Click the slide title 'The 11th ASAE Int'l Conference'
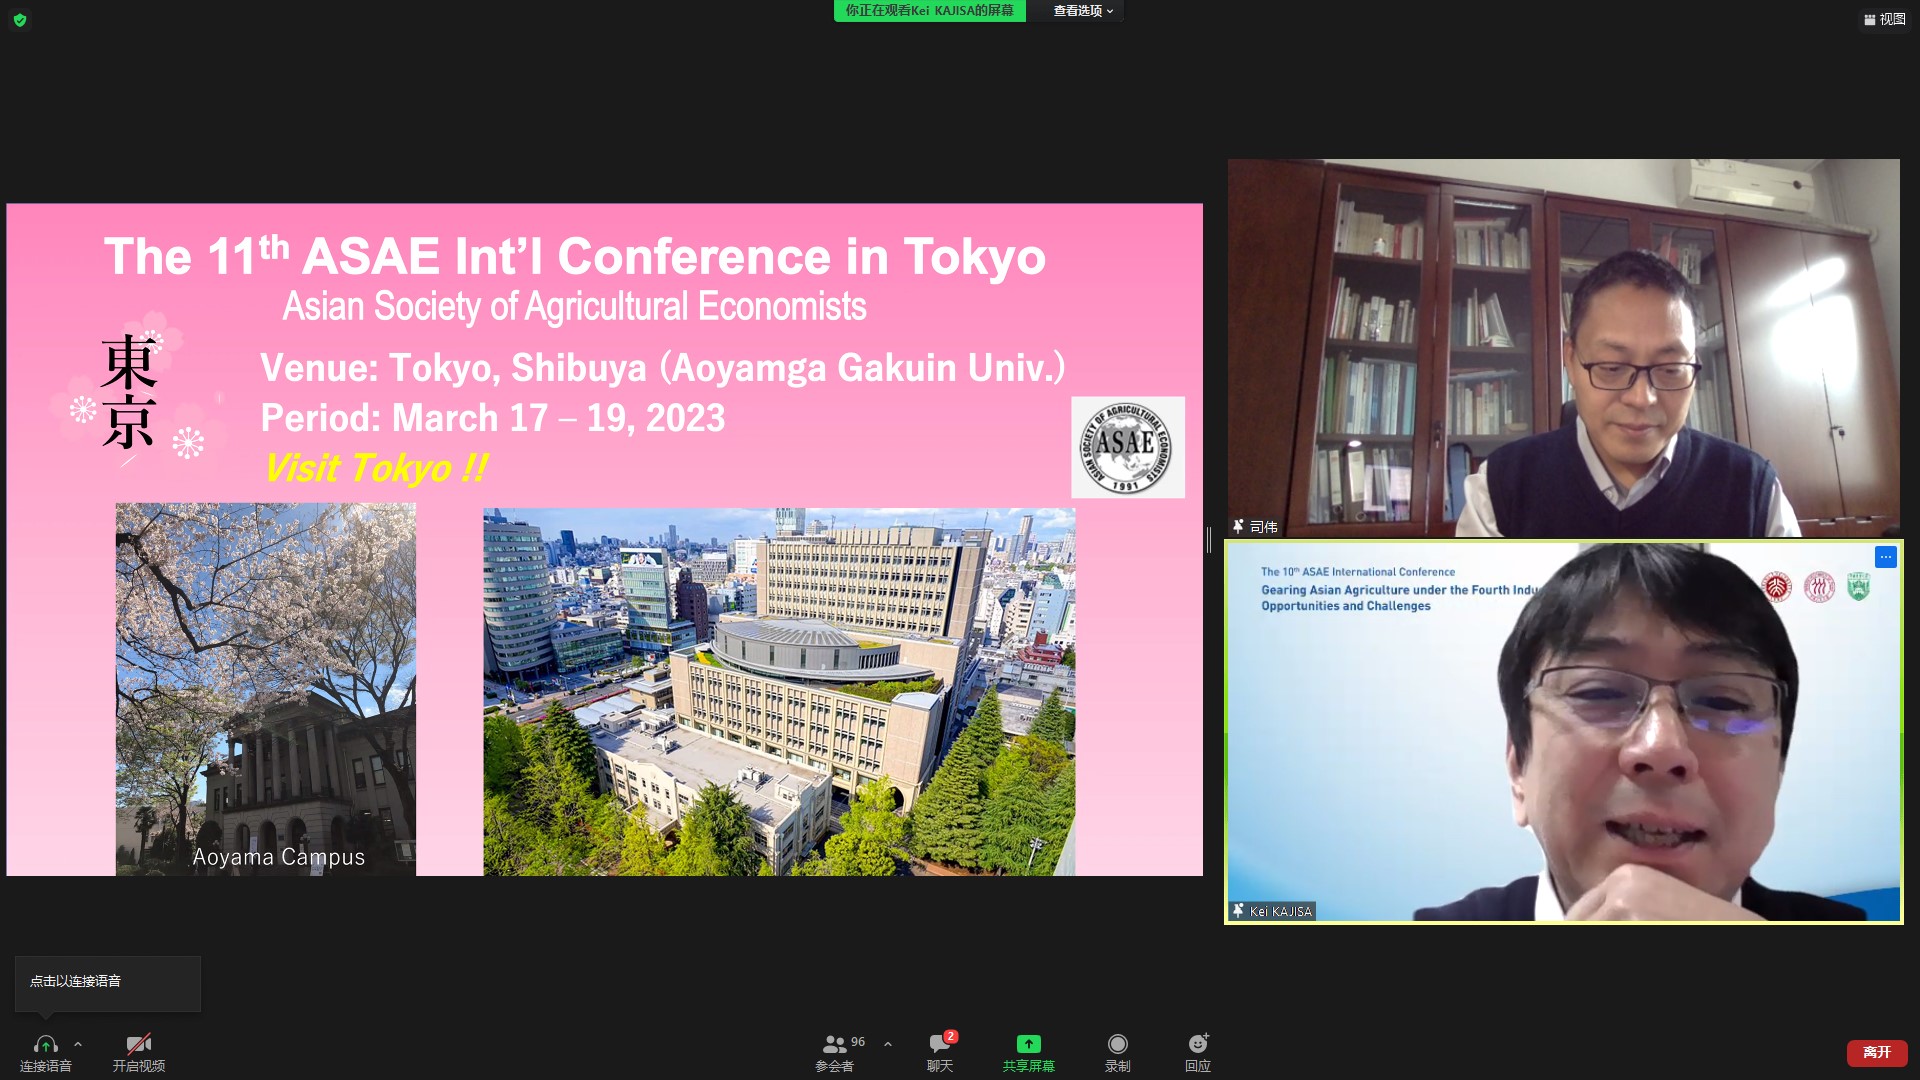 [x=575, y=256]
